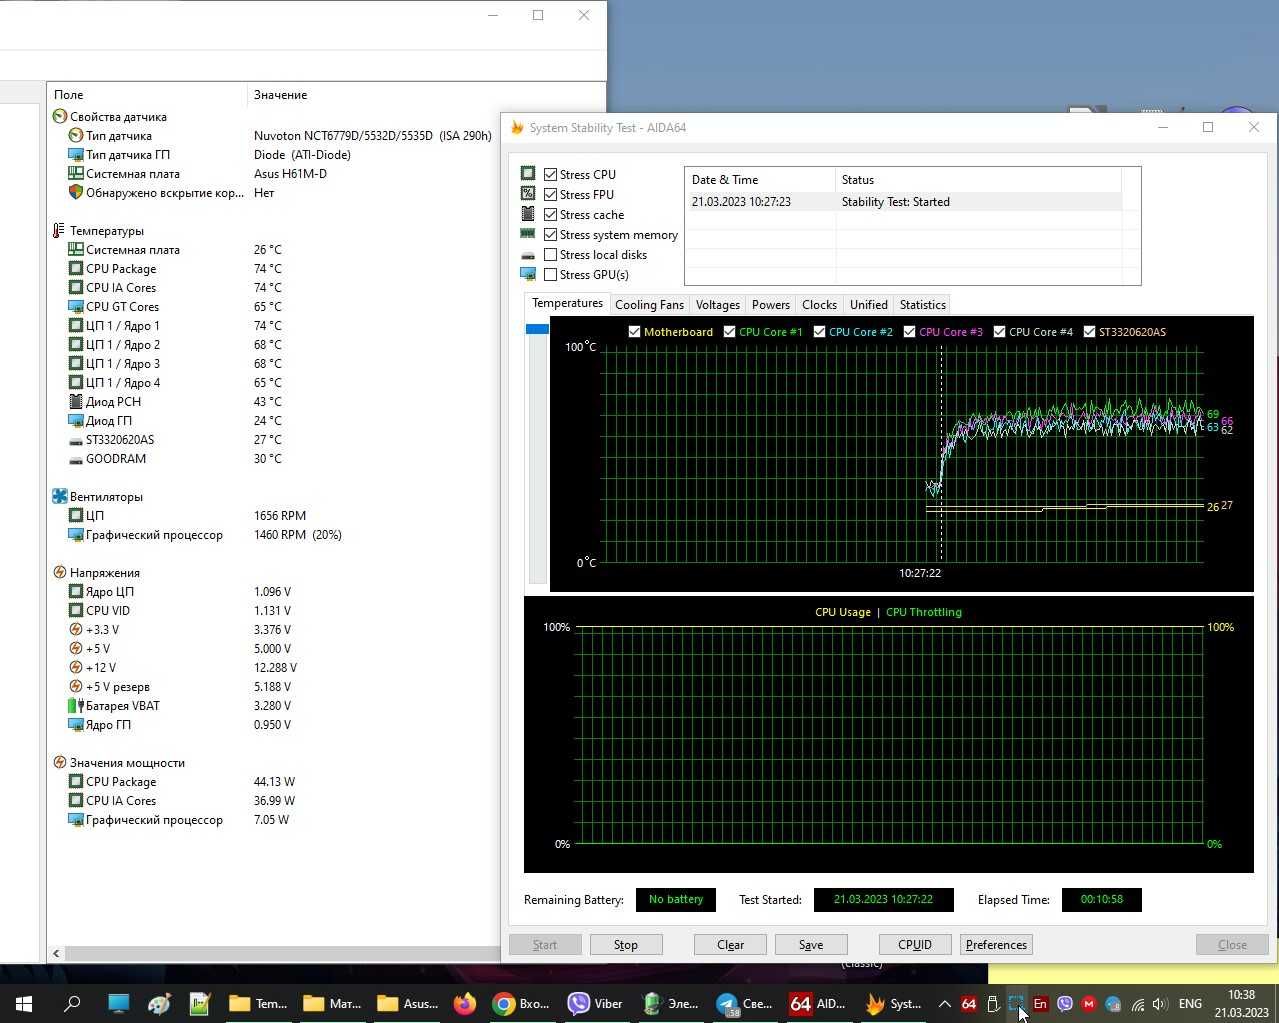Uncheck the Stress CPU checkbox
Viewport: 1279px width, 1023px height.
[x=550, y=174]
